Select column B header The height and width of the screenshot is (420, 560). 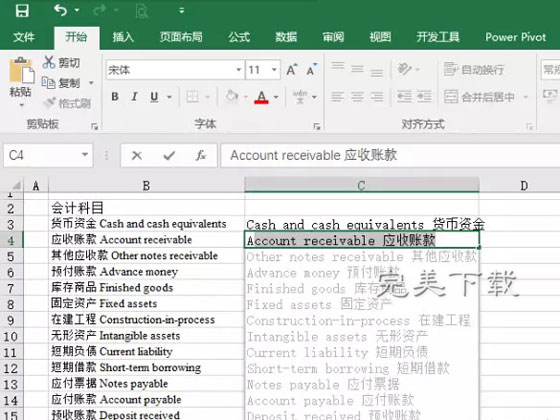pos(146,185)
